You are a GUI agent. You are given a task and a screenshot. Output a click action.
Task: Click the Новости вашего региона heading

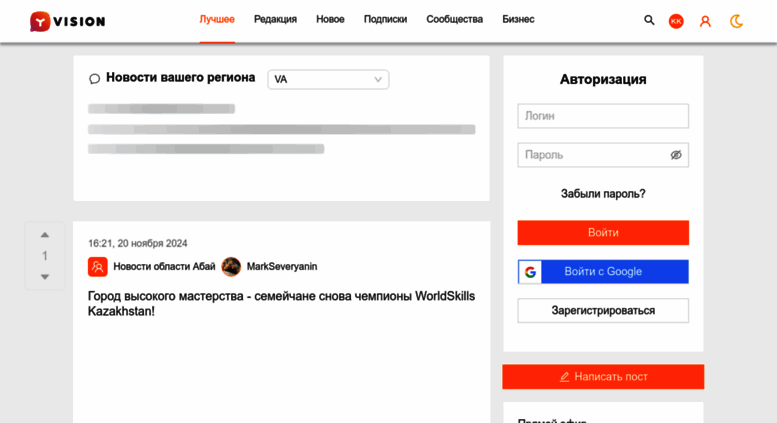pos(180,78)
